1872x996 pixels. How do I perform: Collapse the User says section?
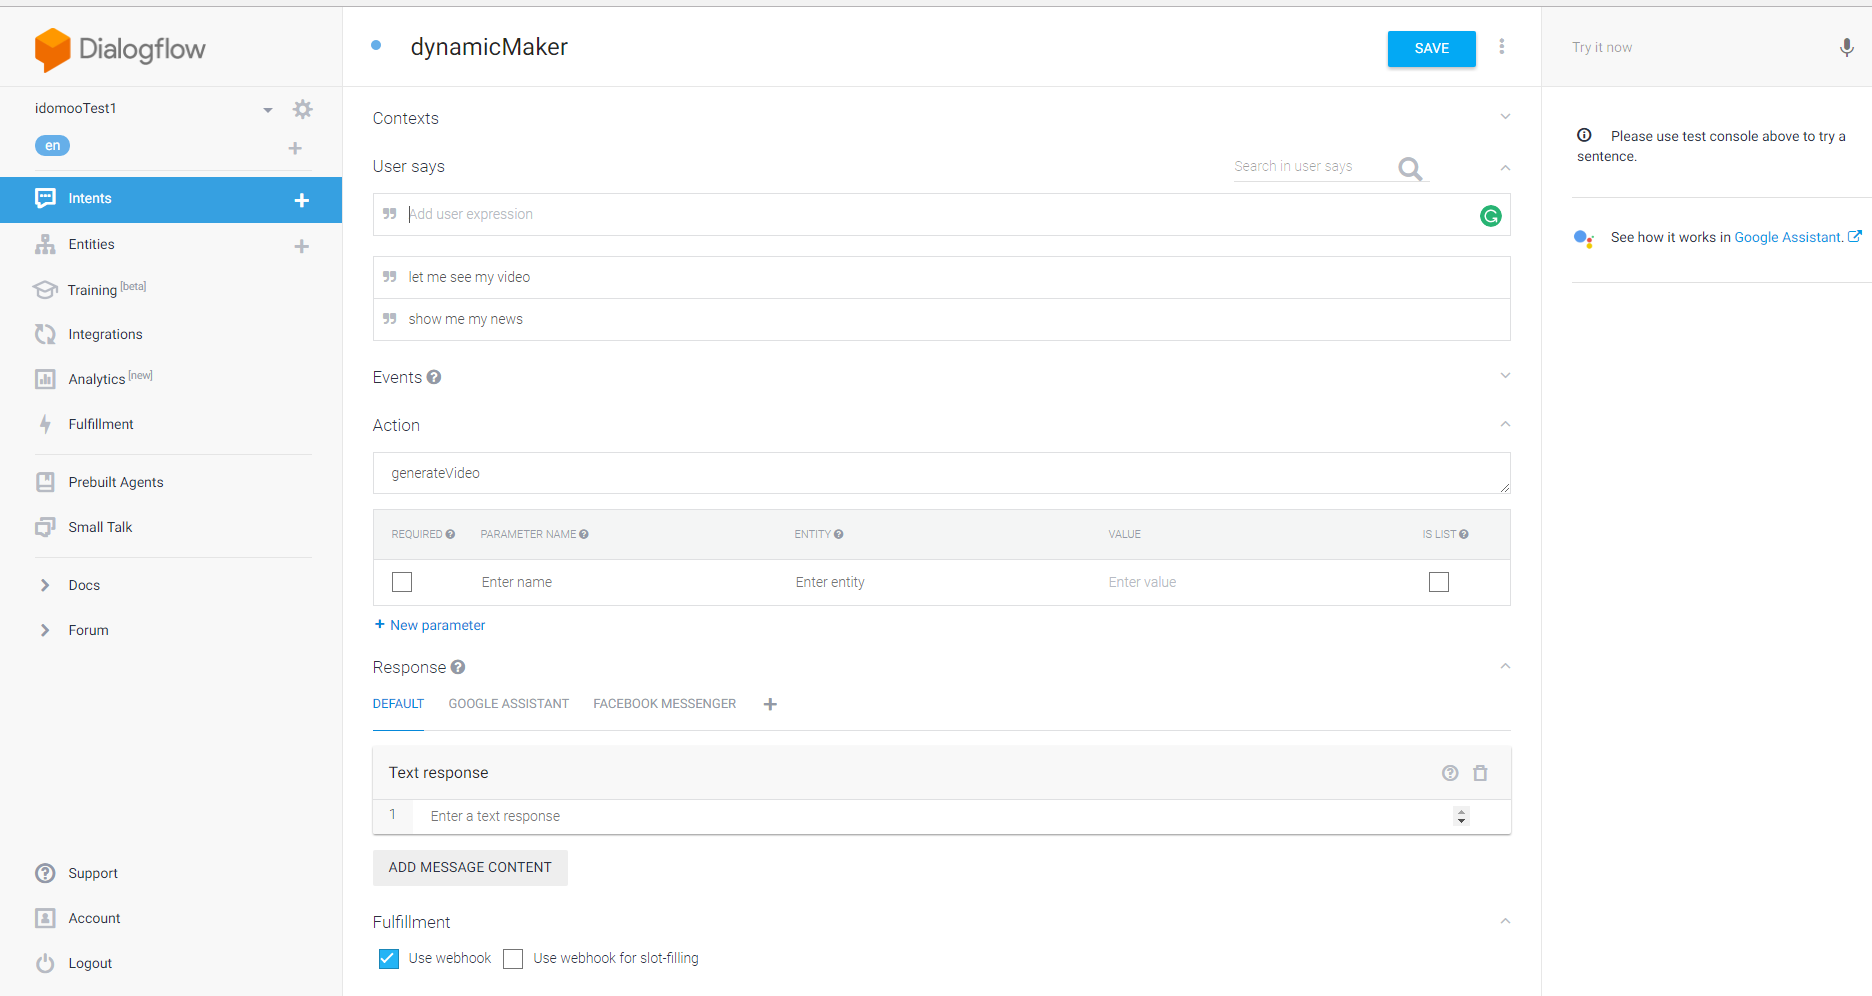[x=1505, y=167]
